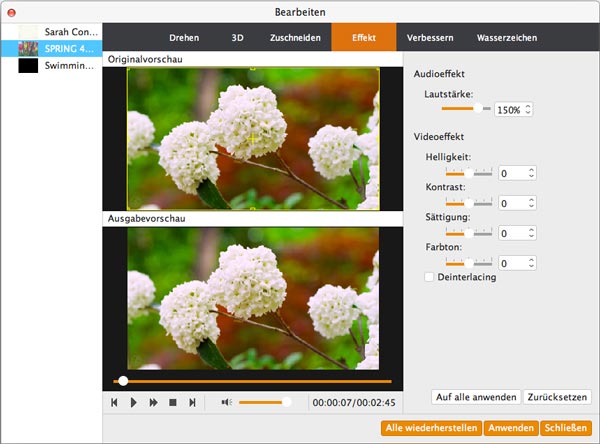Switch to the Zuschneiden tab

(295, 38)
